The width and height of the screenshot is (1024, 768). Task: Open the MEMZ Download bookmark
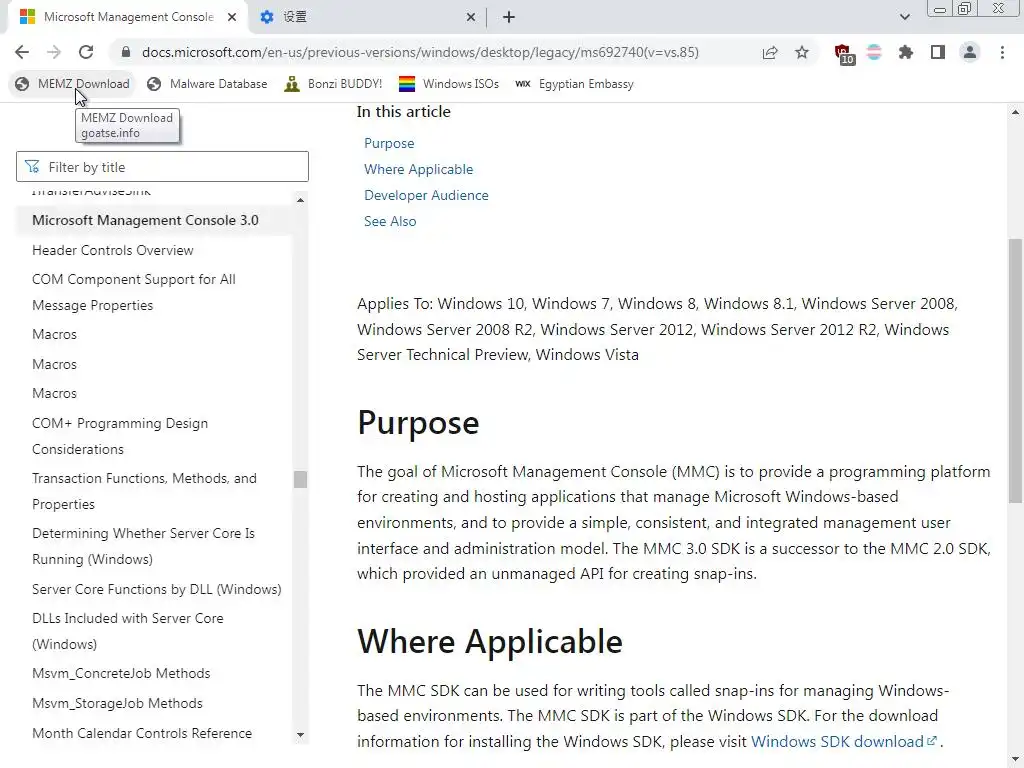(x=72, y=84)
